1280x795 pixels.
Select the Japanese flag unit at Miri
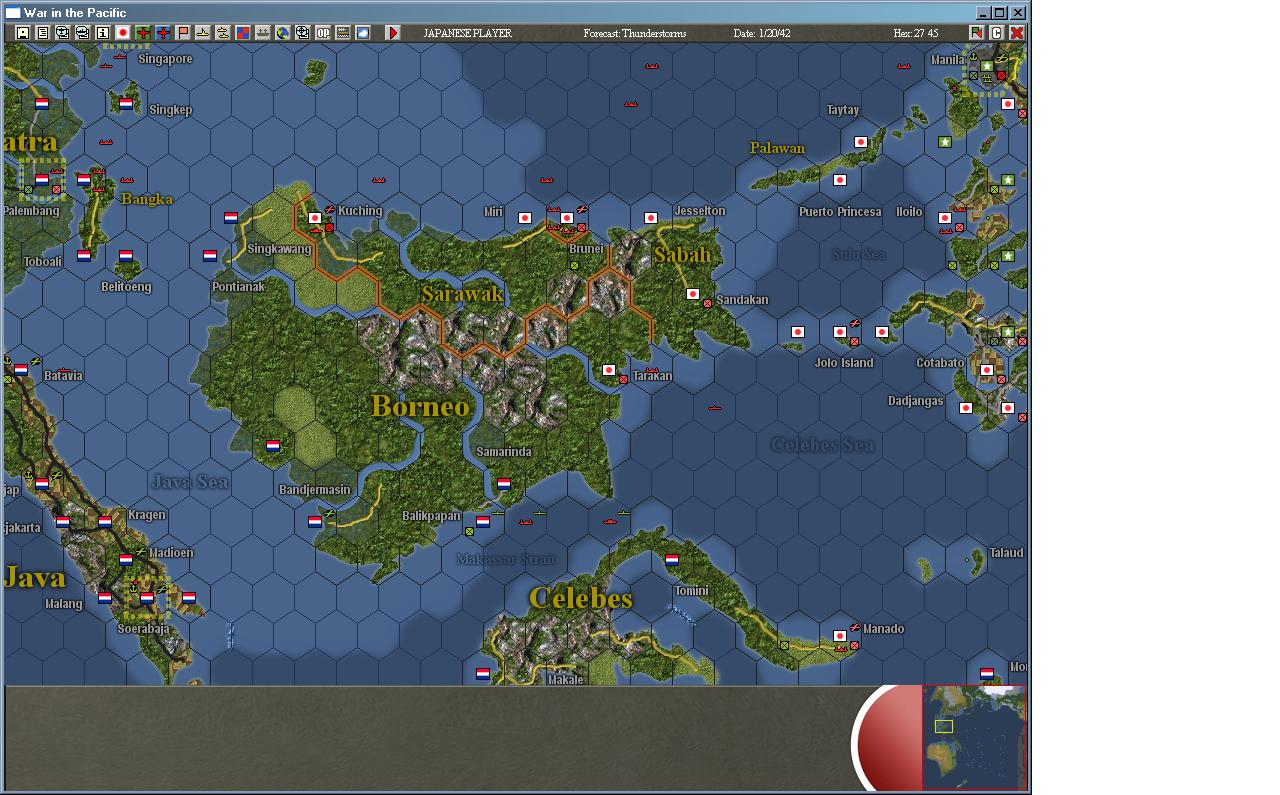(525, 218)
